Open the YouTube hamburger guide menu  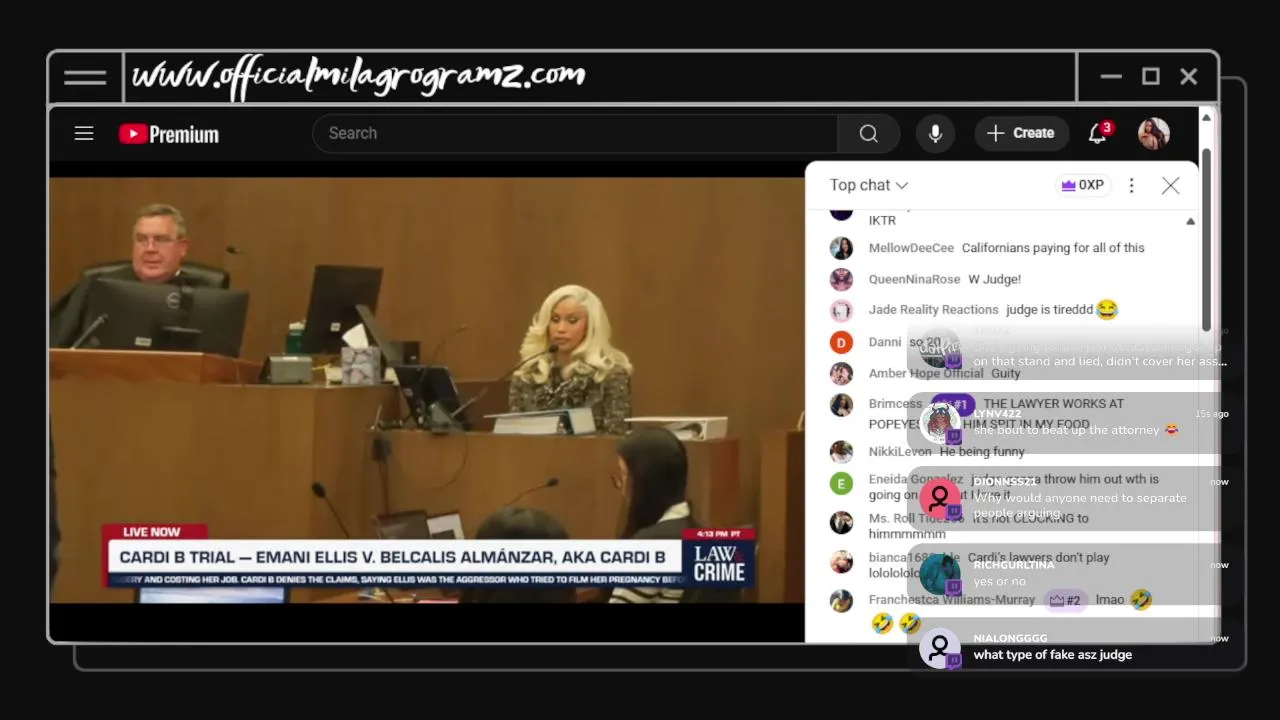pos(84,133)
